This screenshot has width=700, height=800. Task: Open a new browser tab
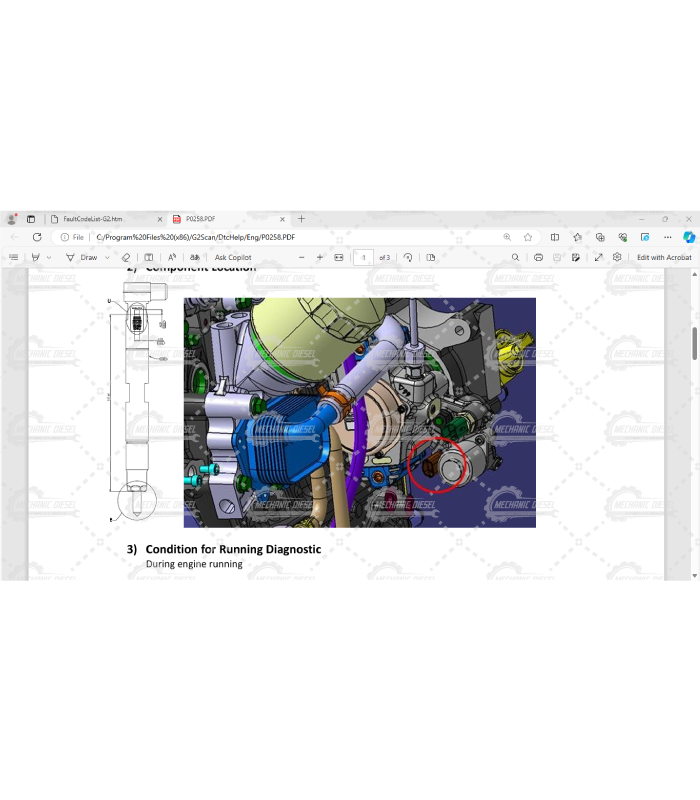(302, 219)
